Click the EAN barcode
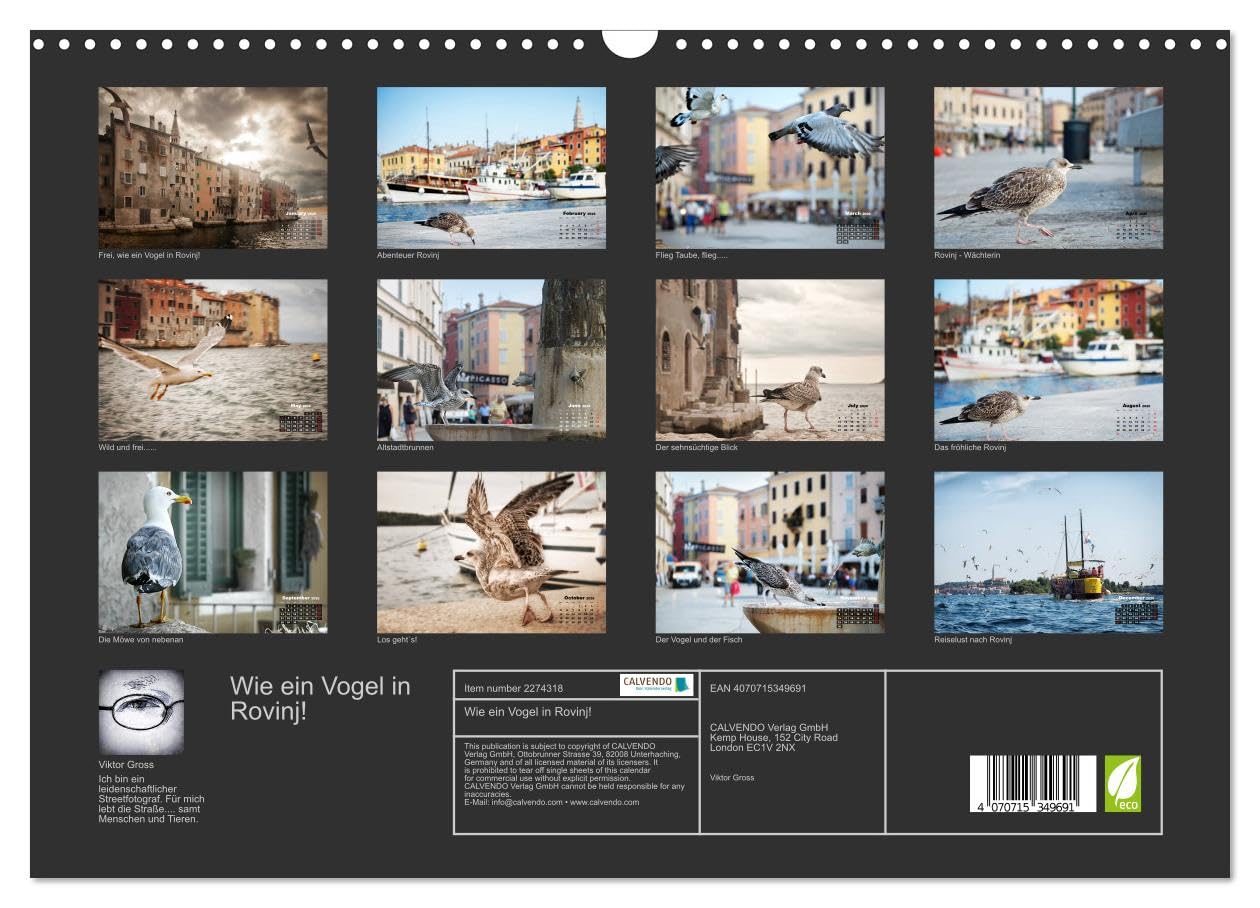The width and height of the screenshot is (1260, 908). pos(1033,783)
